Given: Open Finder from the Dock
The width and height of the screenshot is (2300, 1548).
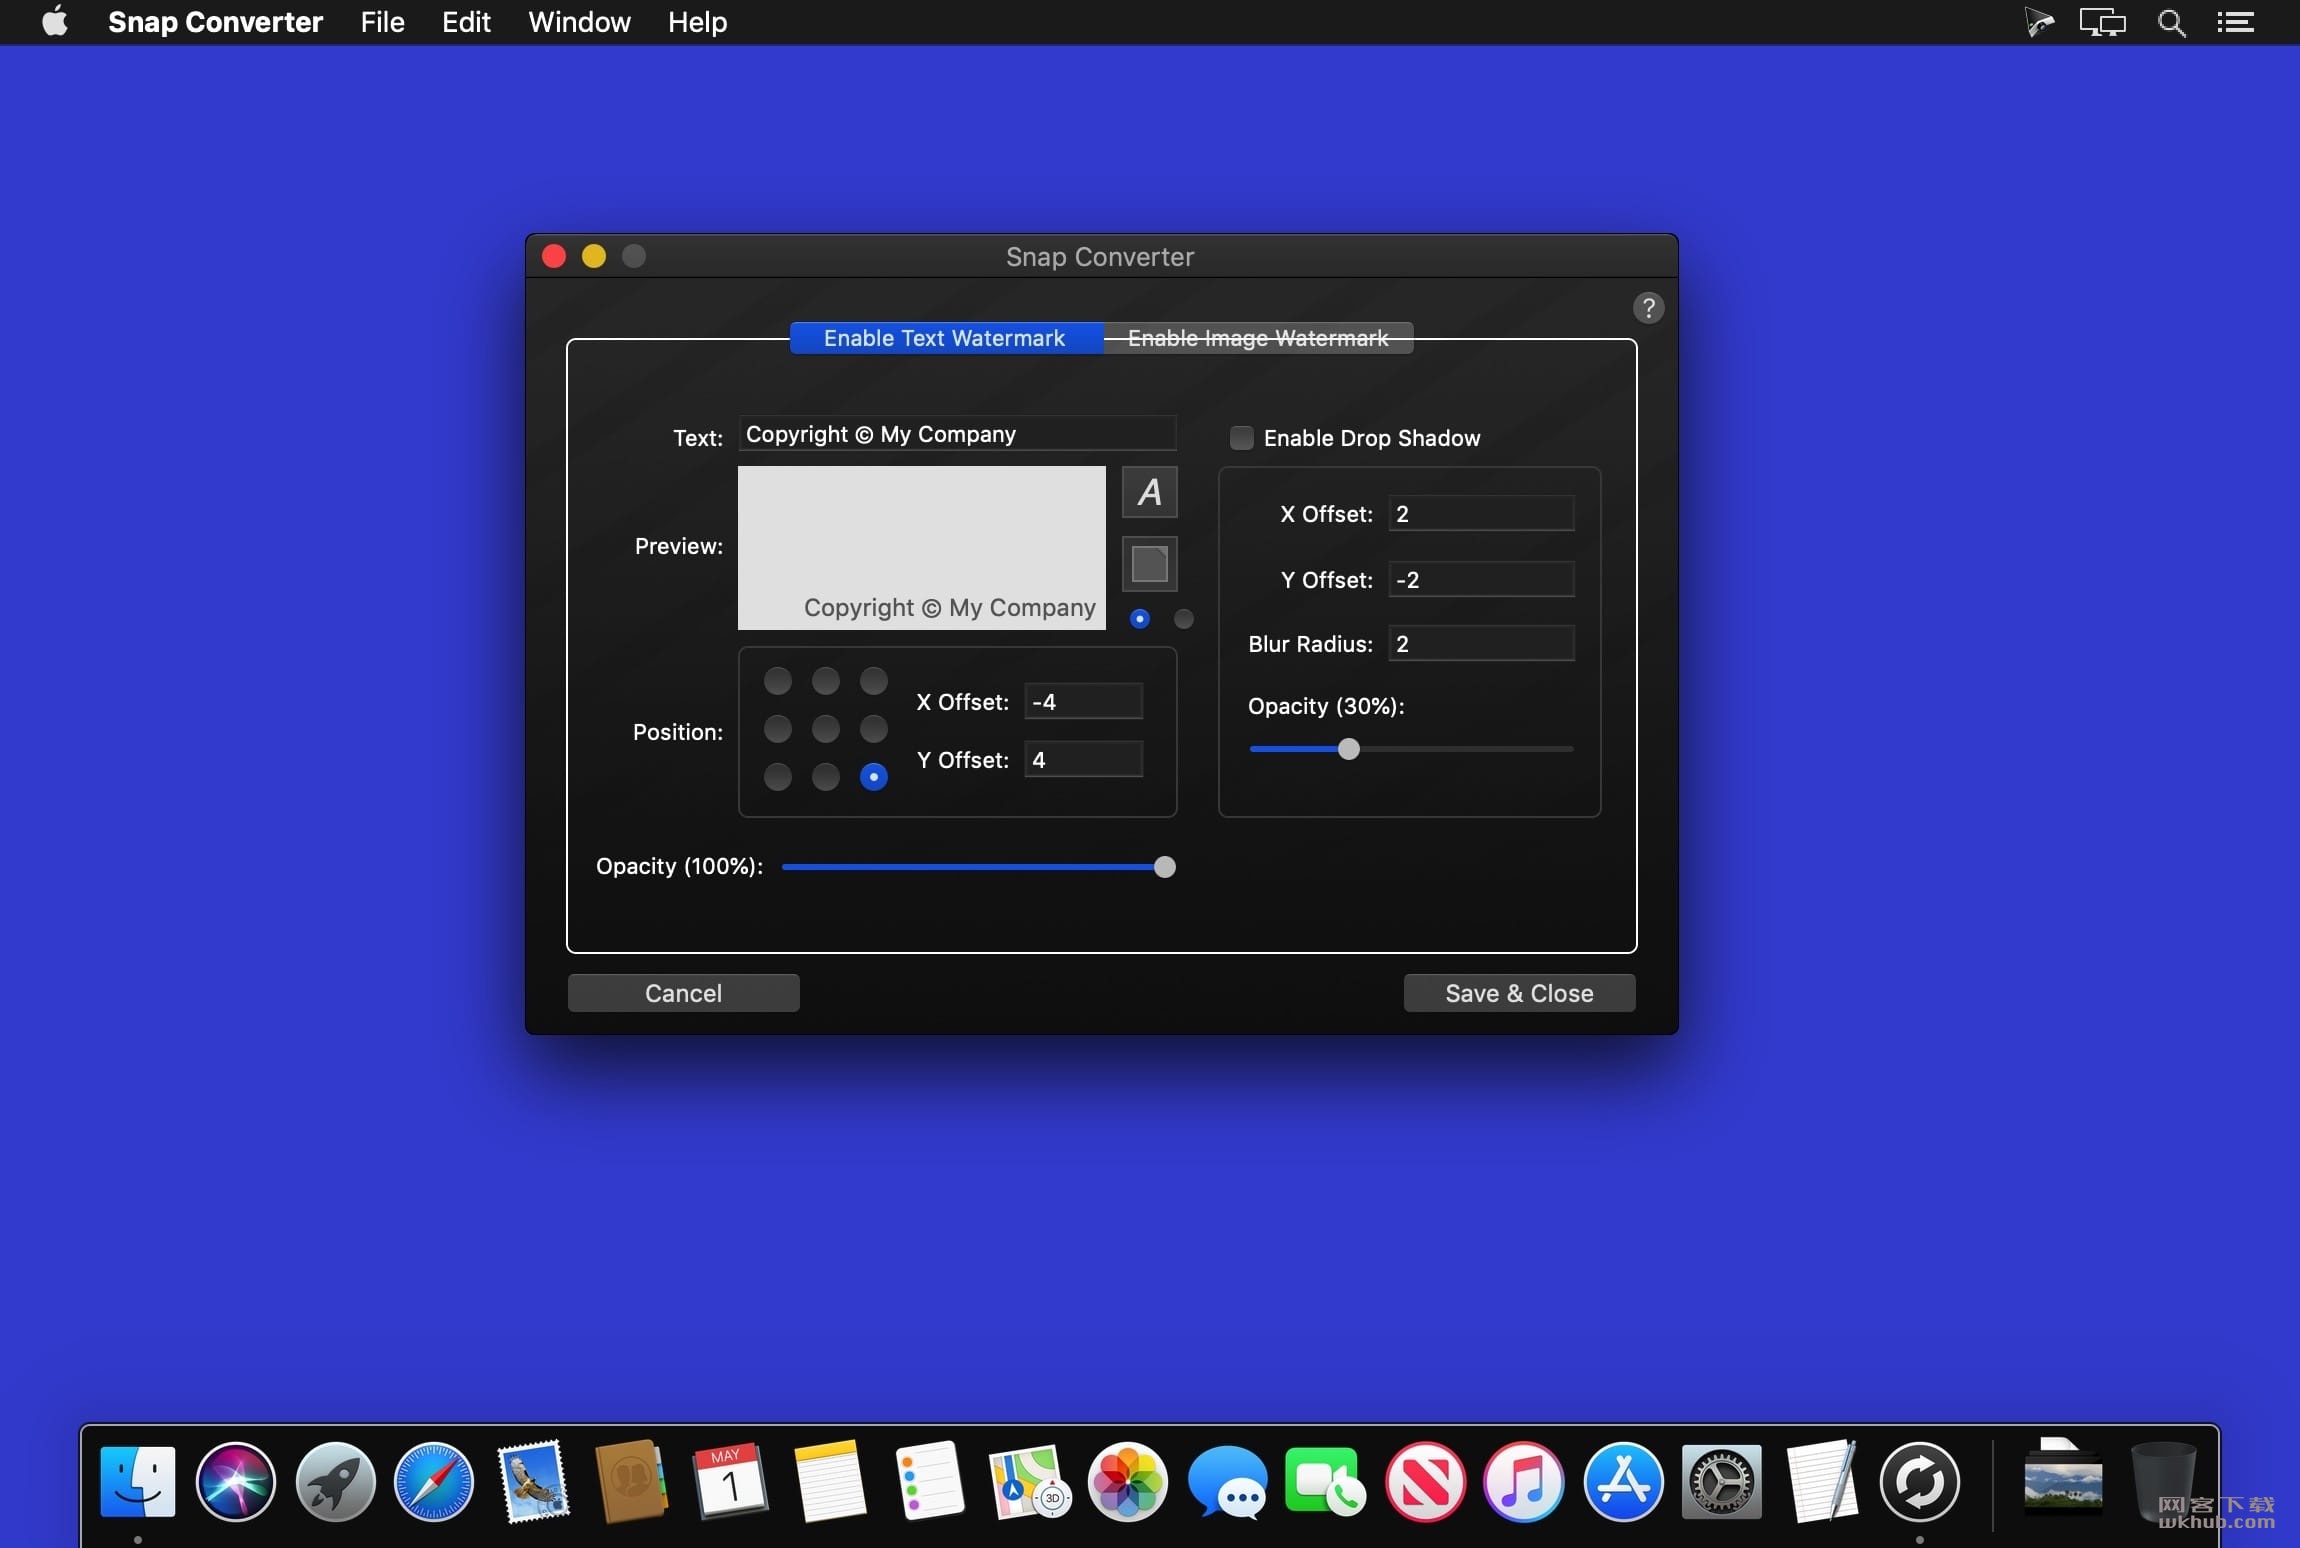Looking at the screenshot, I should pyautogui.click(x=137, y=1481).
